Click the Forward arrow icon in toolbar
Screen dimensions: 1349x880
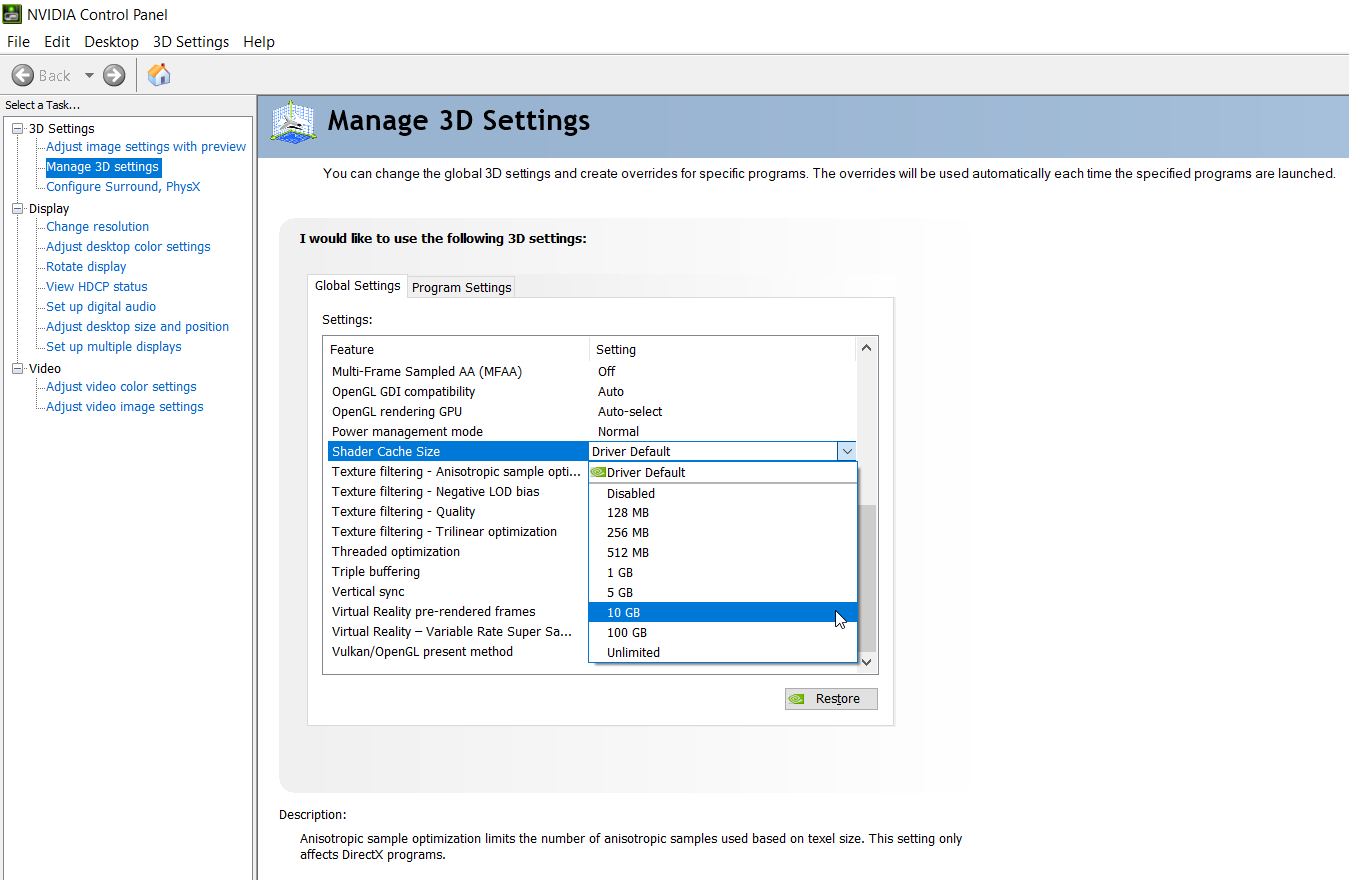tap(114, 75)
